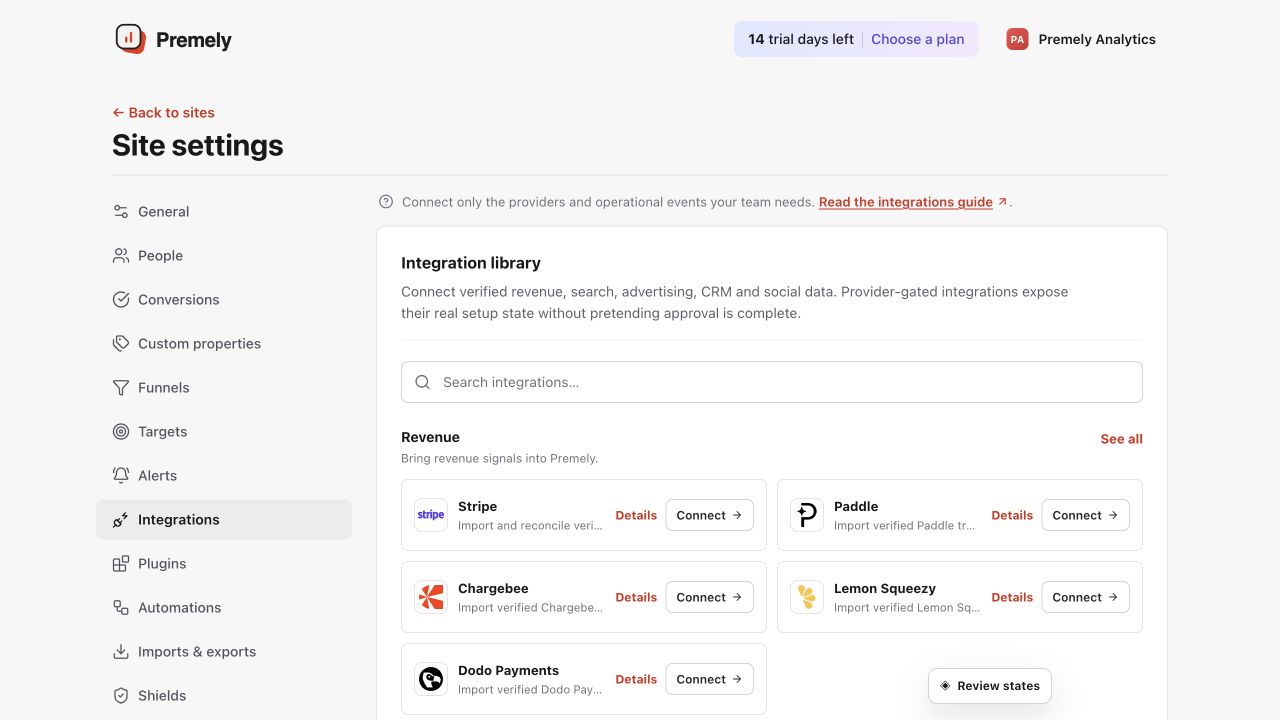1280x720 pixels.
Task: Click the magnifier icon in search box
Action: (423, 382)
